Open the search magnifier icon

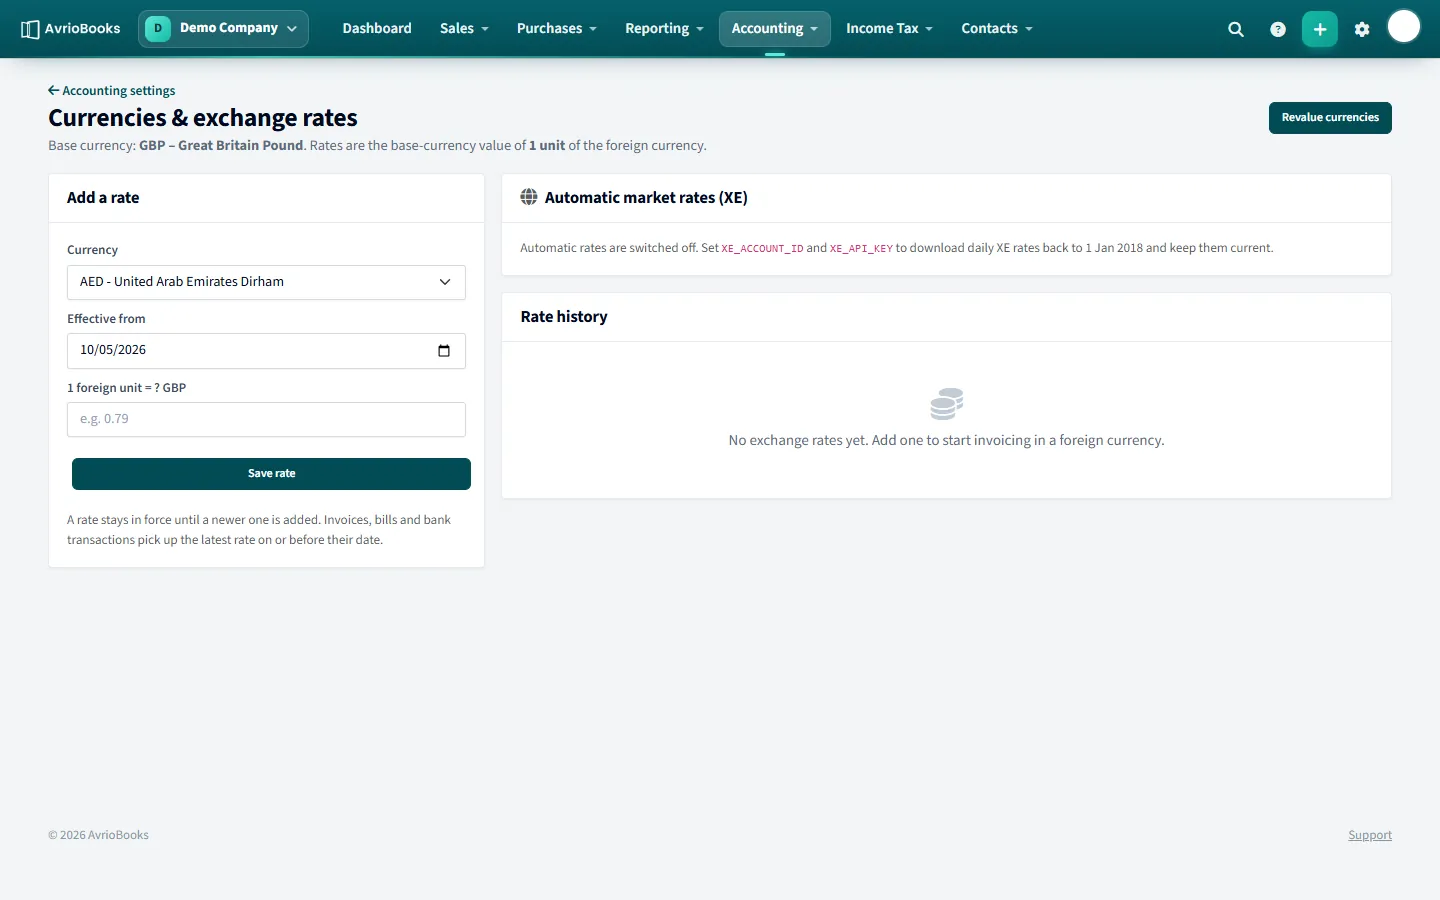[1236, 29]
